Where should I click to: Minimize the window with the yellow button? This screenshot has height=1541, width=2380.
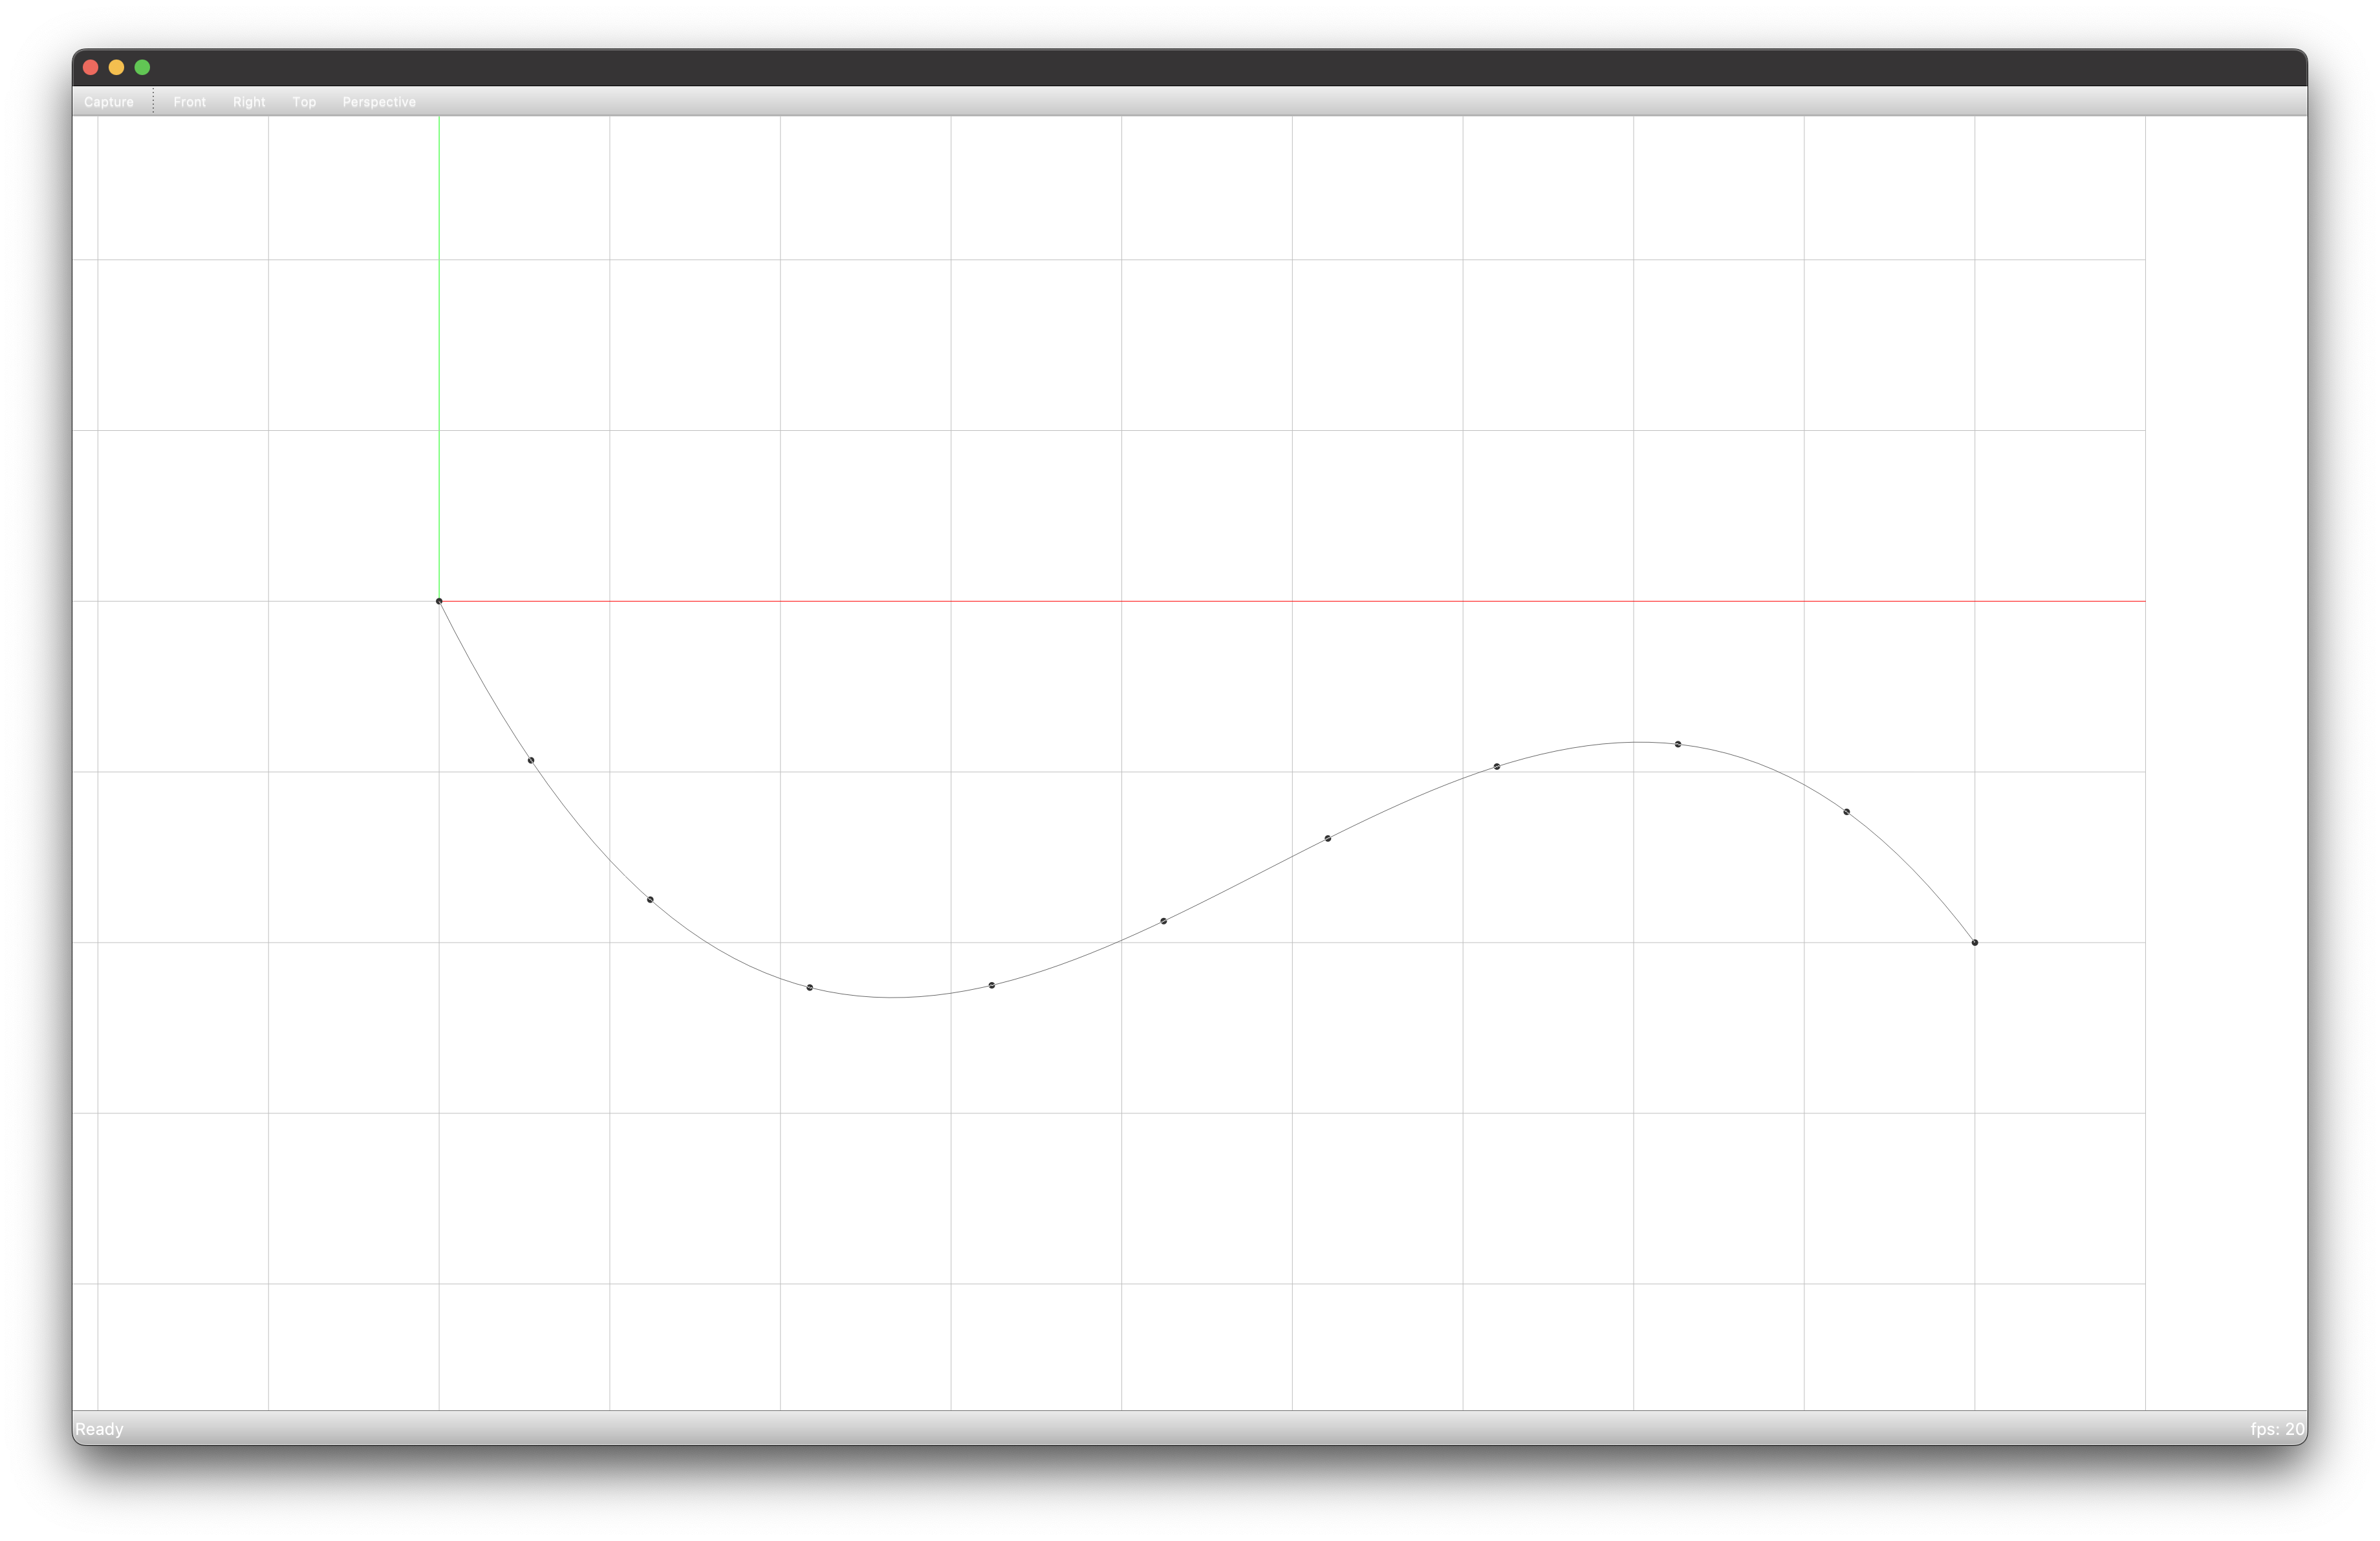point(117,67)
